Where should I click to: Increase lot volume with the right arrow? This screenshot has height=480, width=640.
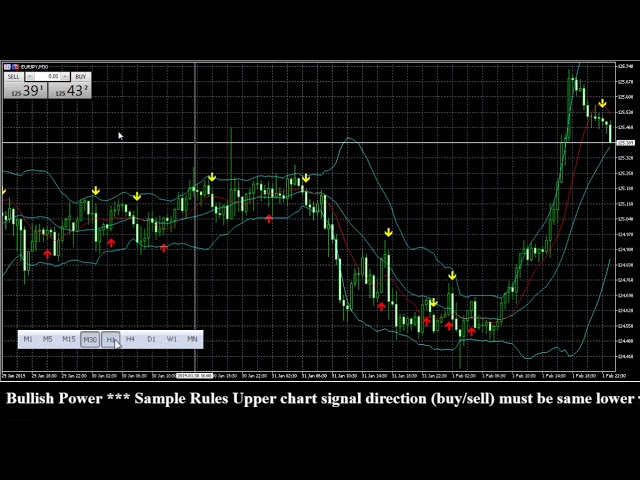65,77
